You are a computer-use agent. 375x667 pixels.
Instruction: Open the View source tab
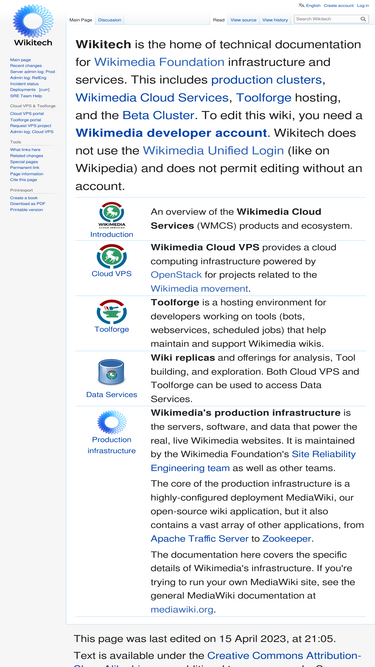pos(243,20)
